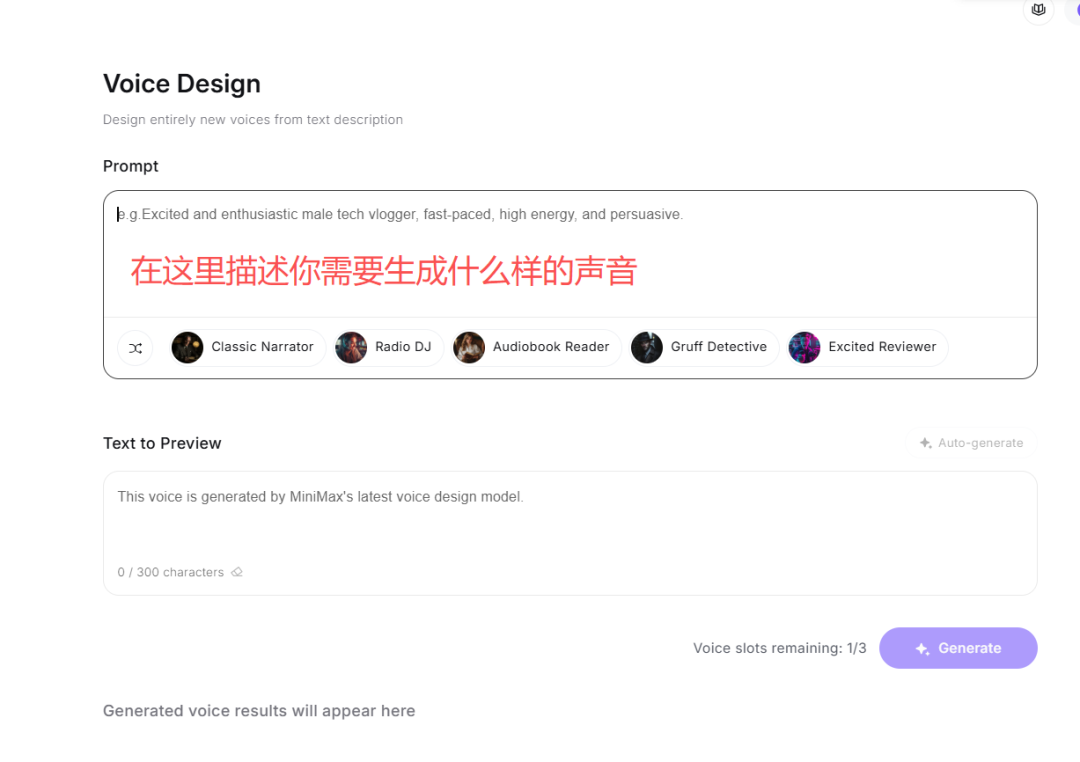Click the shuffle random prompt icon
1080x762 pixels.
pos(135,347)
